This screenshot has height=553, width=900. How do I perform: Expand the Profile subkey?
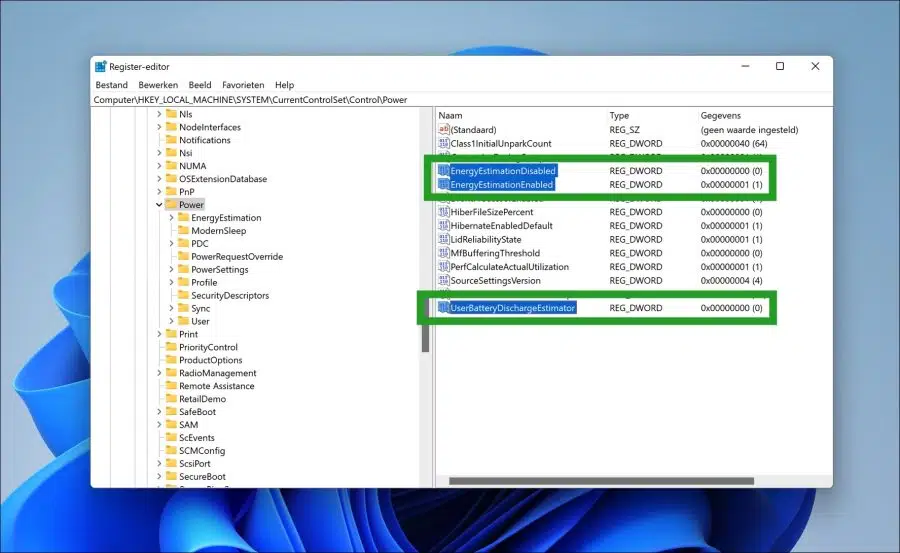171,283
